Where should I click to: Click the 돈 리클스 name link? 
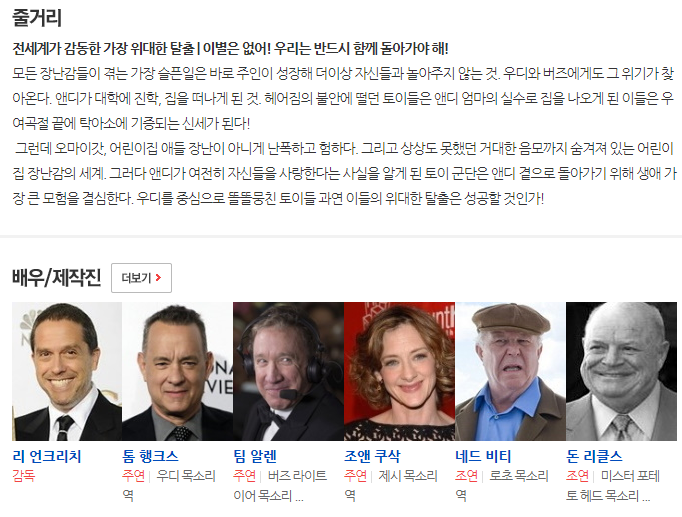point(594,456)
